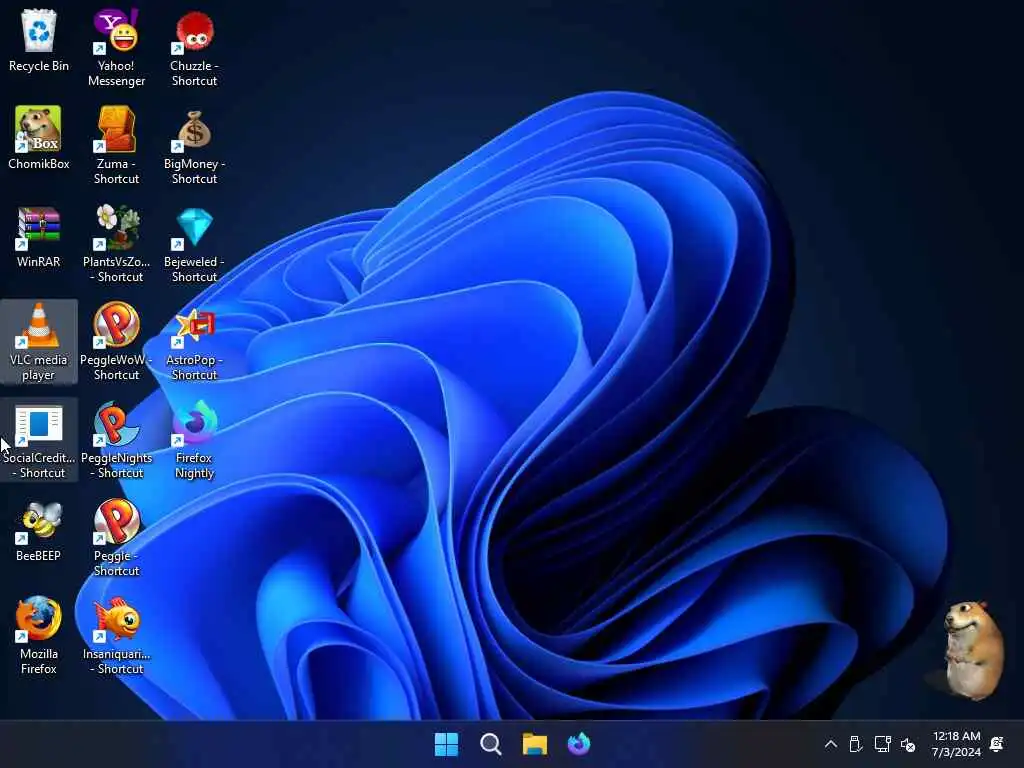Select the SocialCredit shortcut icon
The height and width of the screenshot is (768, 1024).
(39, 439)
